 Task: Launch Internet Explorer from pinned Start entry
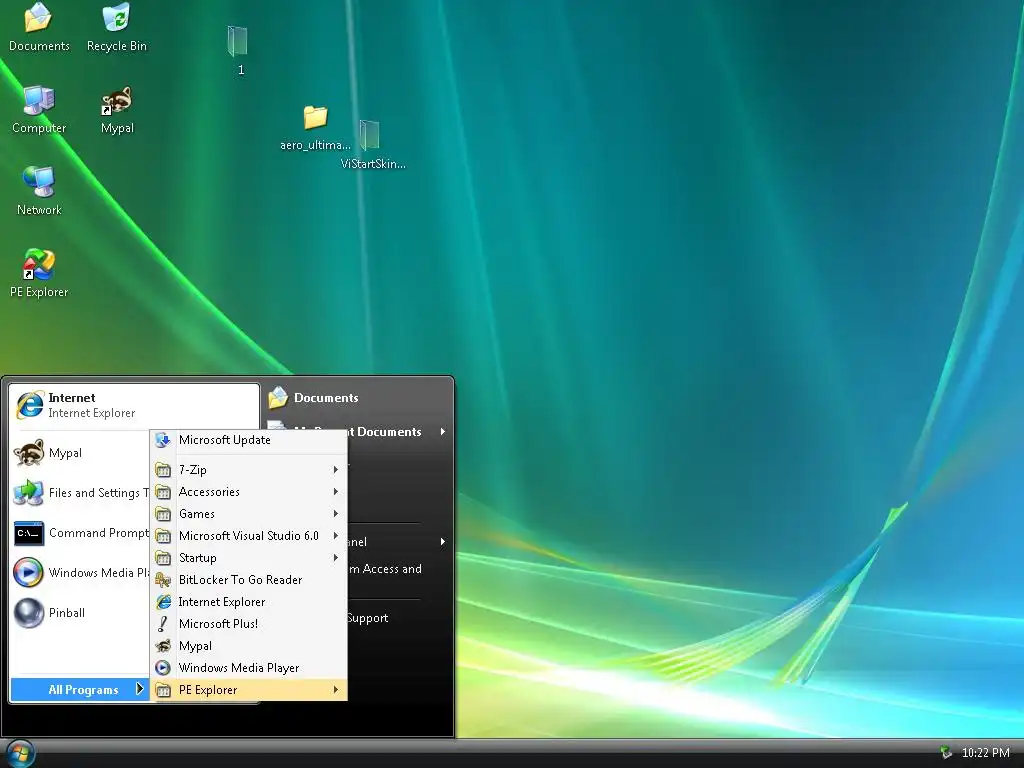tap(134, 405)
